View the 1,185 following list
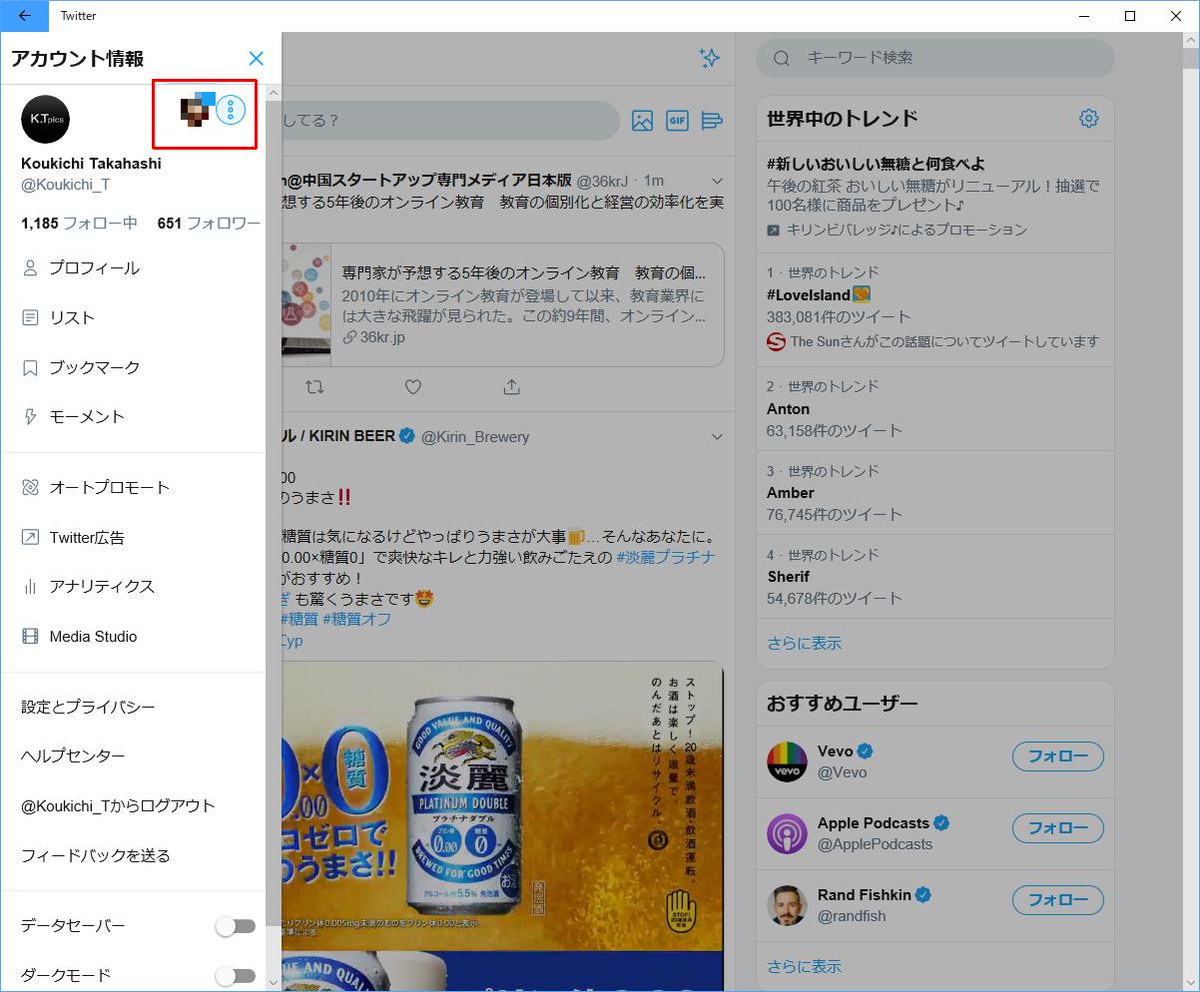Image resolution: width=1200 pixels, height=992 pixels. (x=79, y=223)
